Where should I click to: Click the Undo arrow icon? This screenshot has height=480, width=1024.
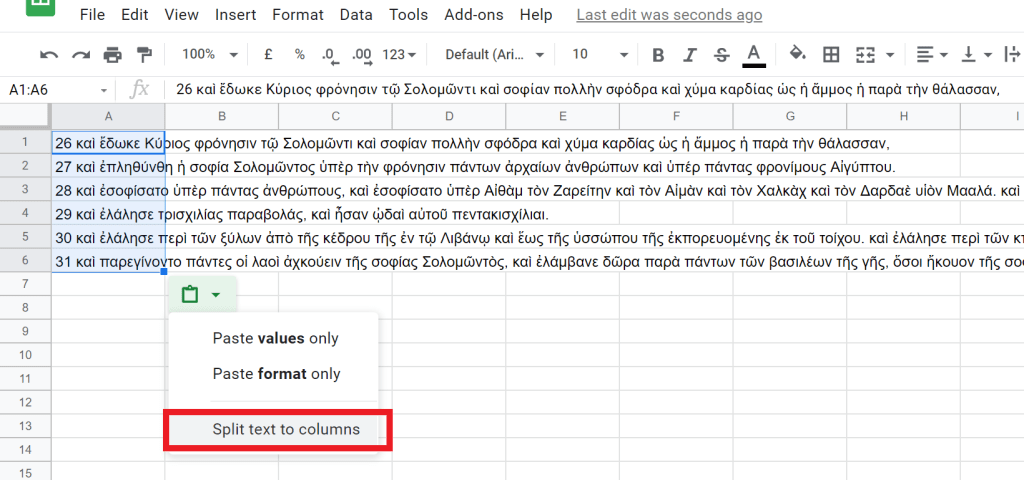49,54
